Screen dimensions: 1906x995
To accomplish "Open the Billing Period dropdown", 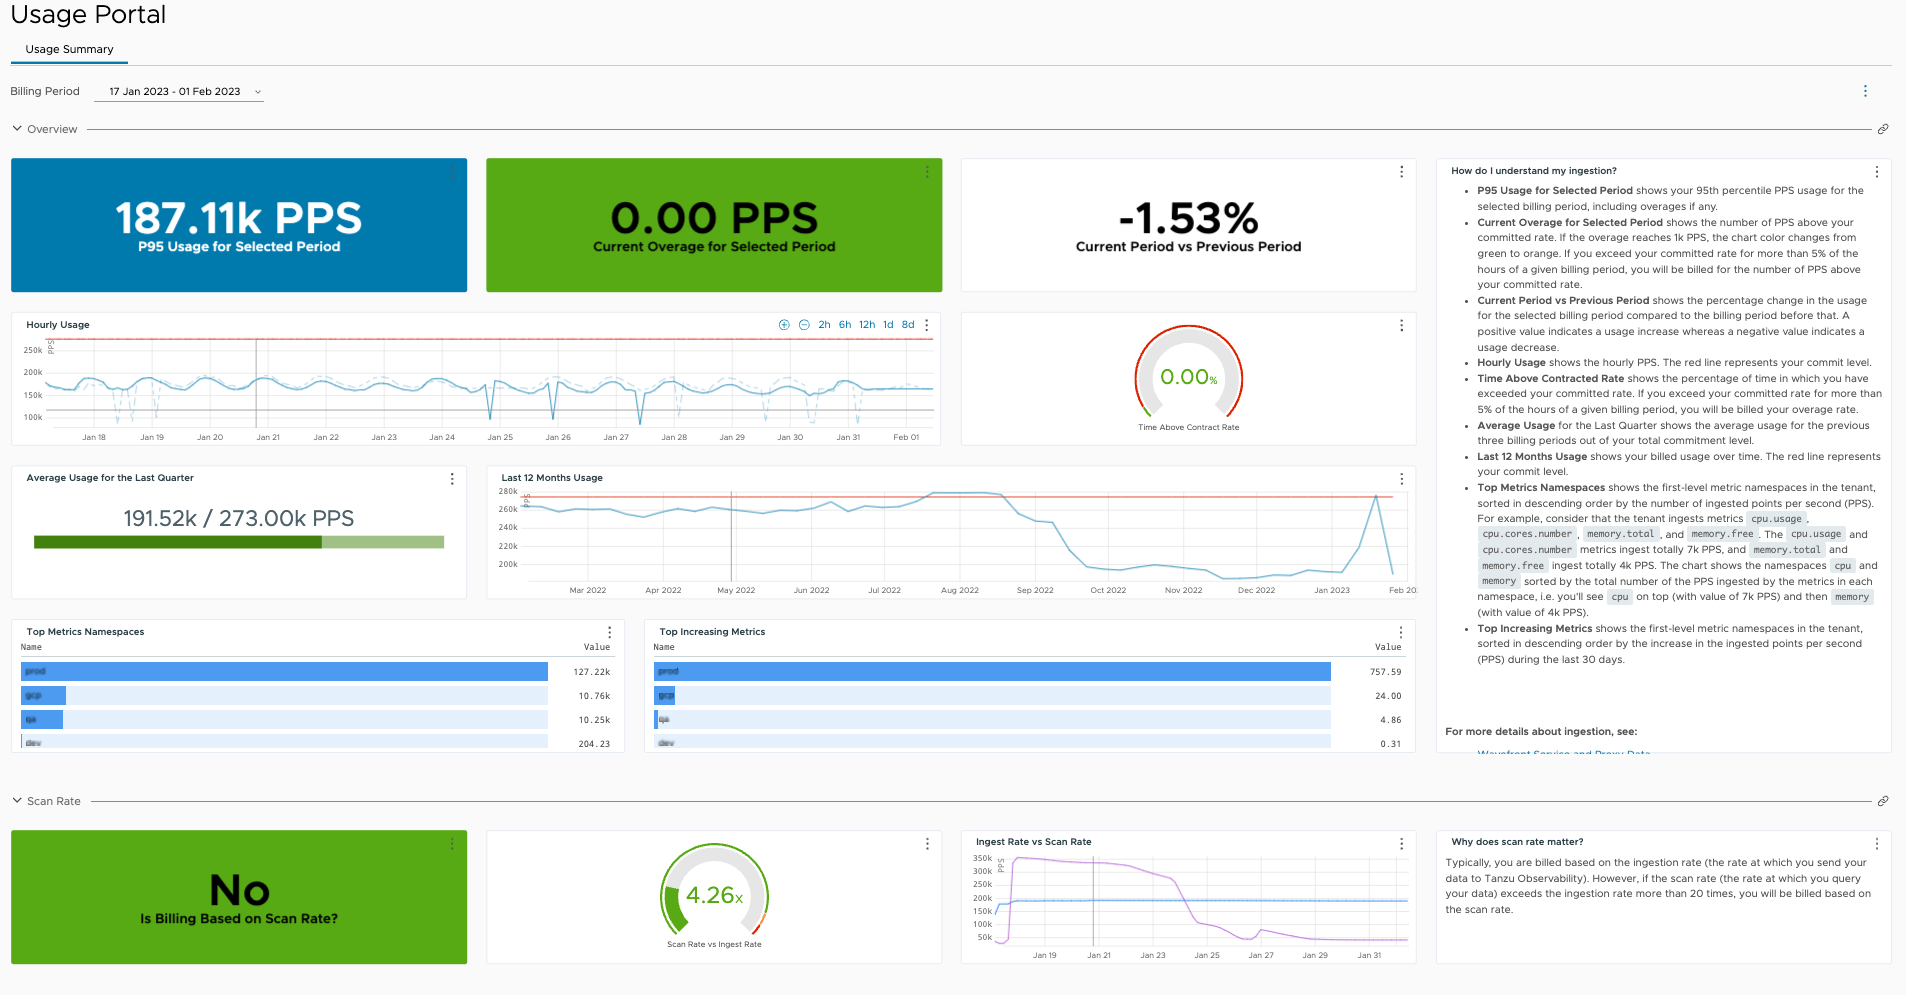I will pyautogui.click(x=179, y=91).
